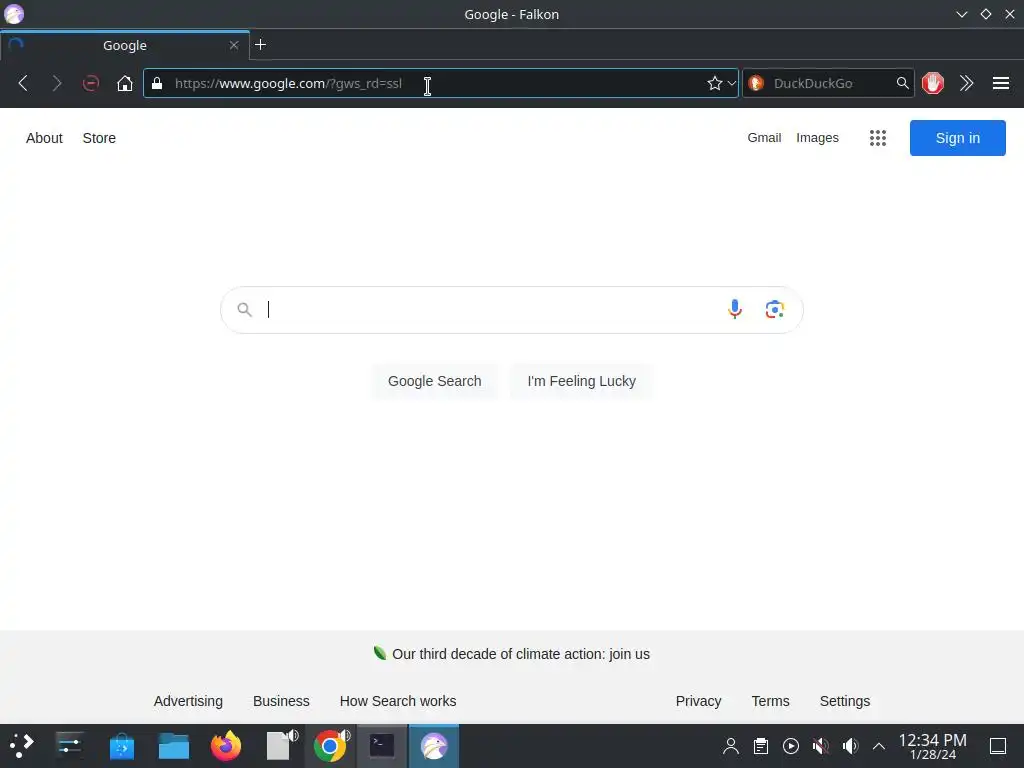1024x768 pixels.
Task: Open the KDE application launcher
Action: click(x=22, y=746)
